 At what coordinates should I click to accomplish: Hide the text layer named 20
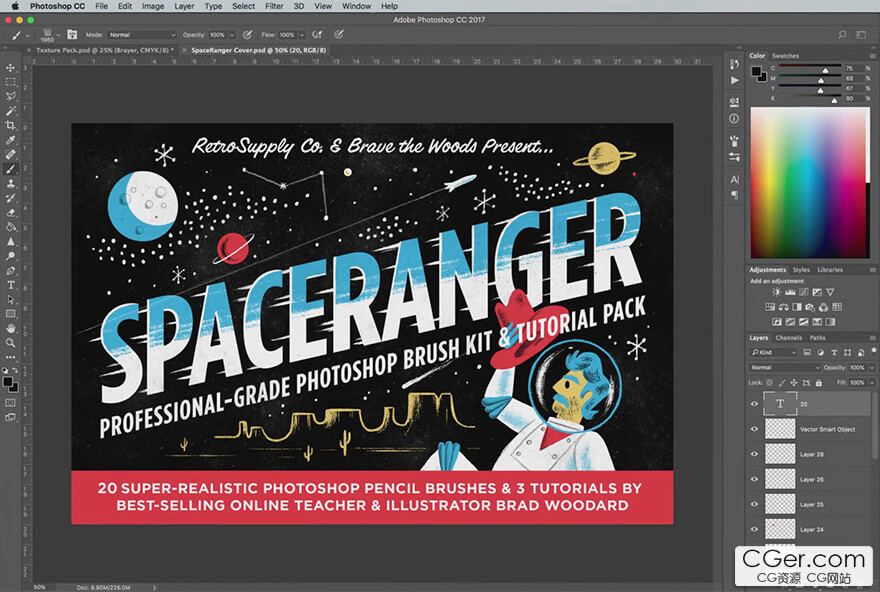754,404
